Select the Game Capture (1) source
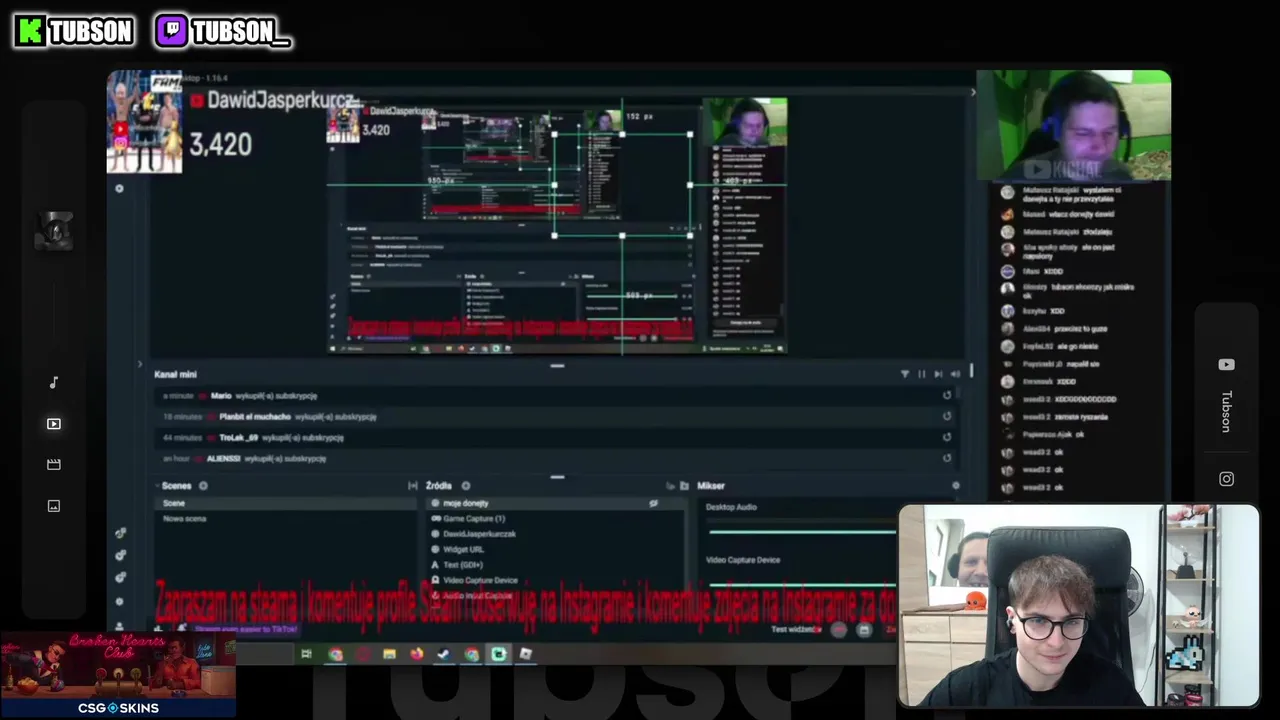Image resolution: width=1280 pixels, height=720 pixels. (474, 519)
